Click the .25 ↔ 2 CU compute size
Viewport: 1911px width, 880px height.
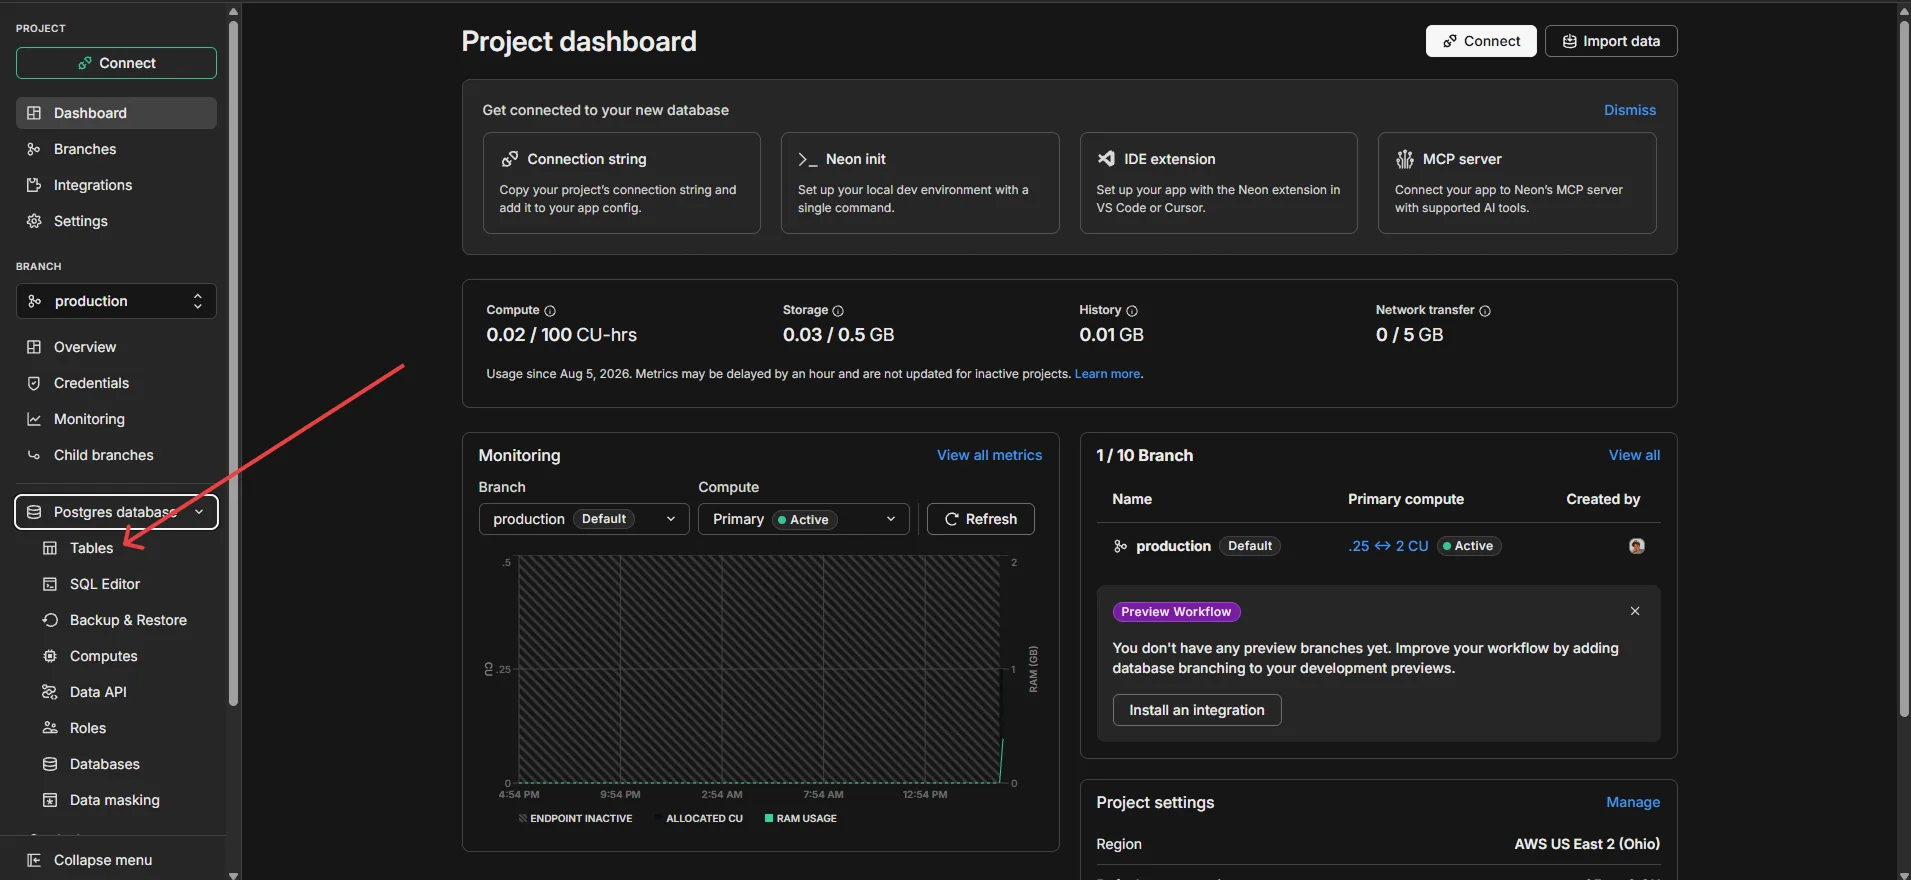point(1388,546)
